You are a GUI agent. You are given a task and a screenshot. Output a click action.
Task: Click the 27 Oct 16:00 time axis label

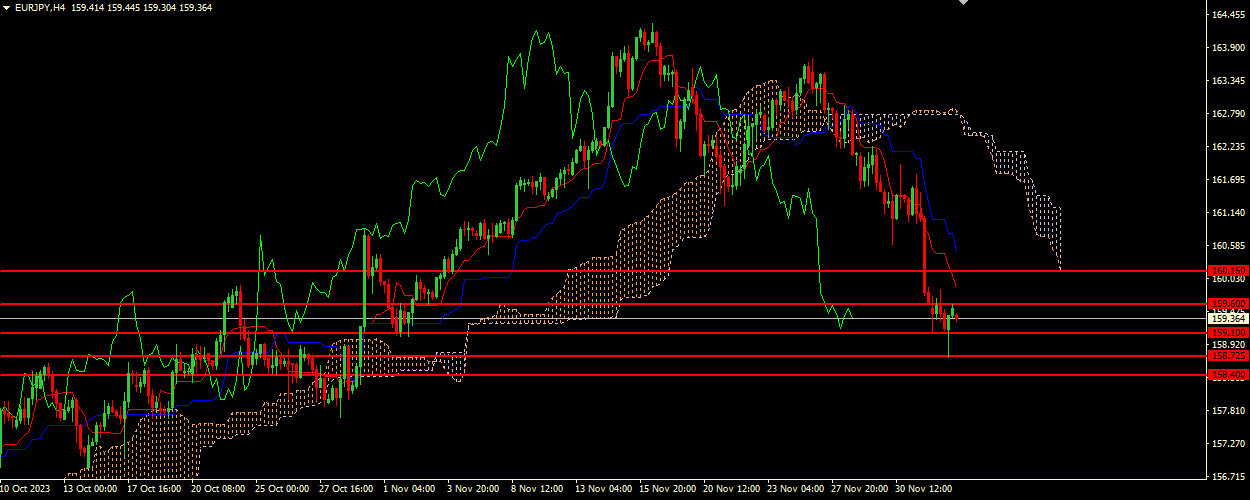pos(346,490)
